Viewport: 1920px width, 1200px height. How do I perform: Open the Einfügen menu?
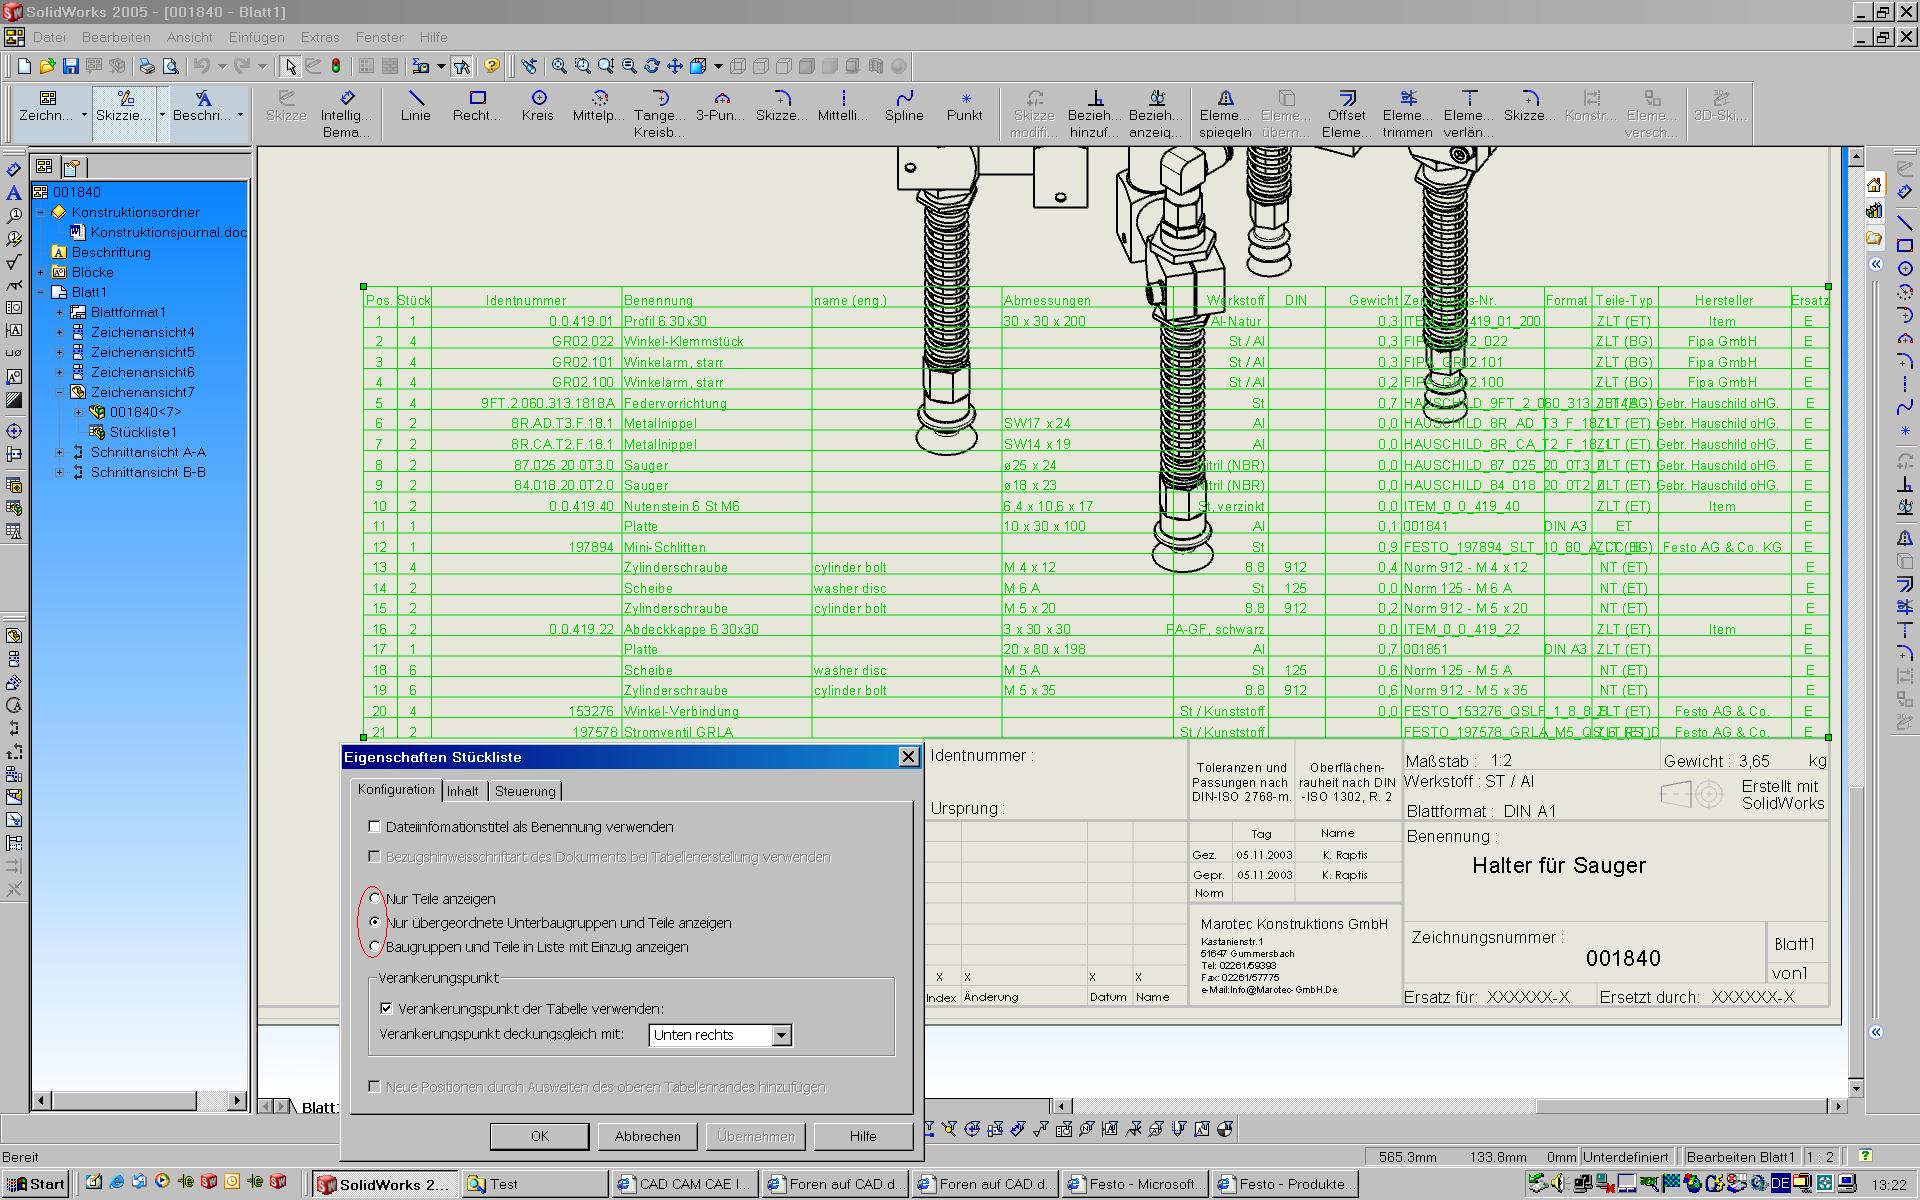pyautogui.click(x=256, y=37)
